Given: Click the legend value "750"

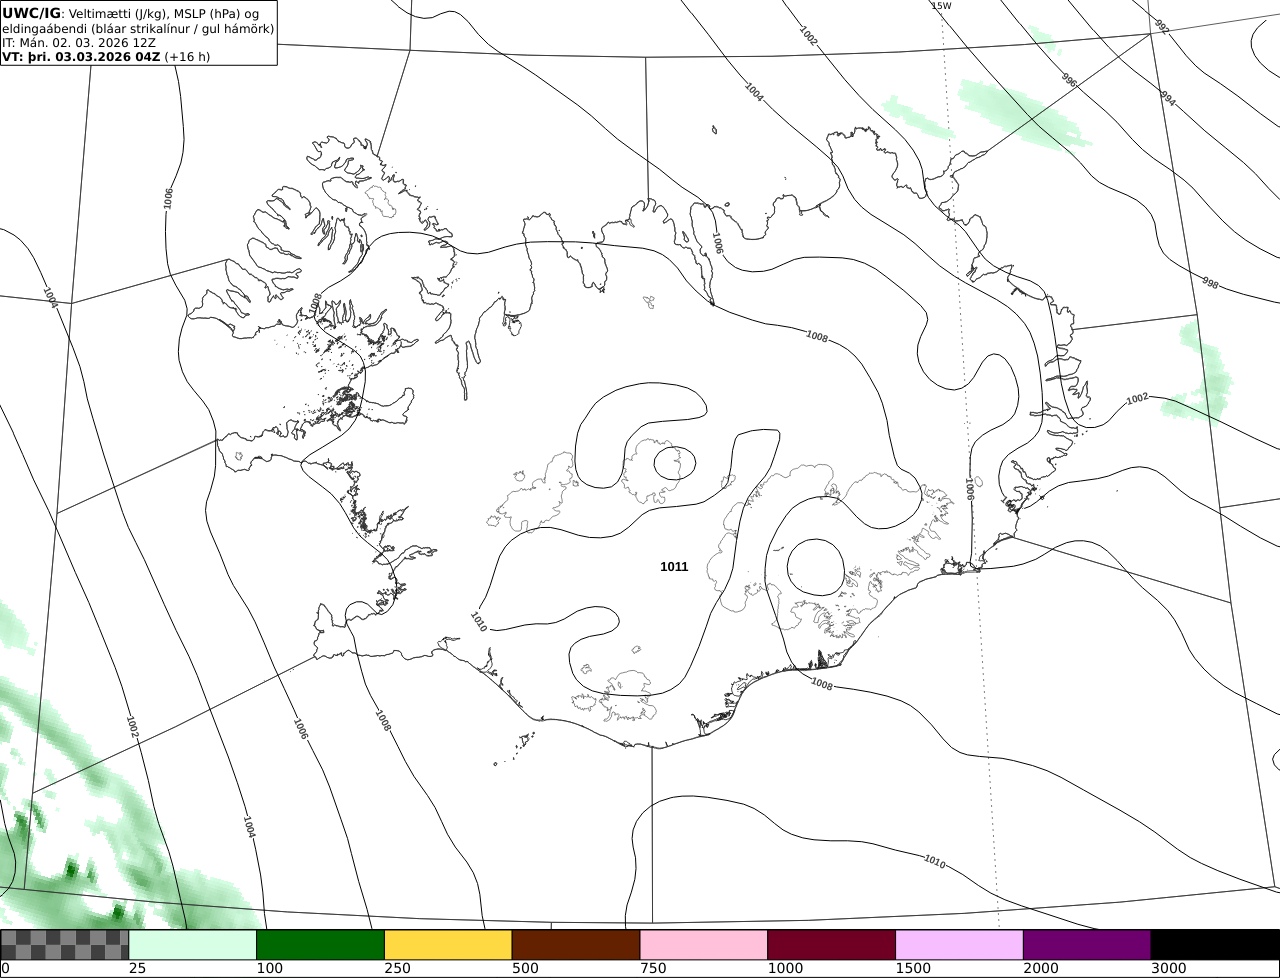Looking at the screenshot, I should point(652,968).
